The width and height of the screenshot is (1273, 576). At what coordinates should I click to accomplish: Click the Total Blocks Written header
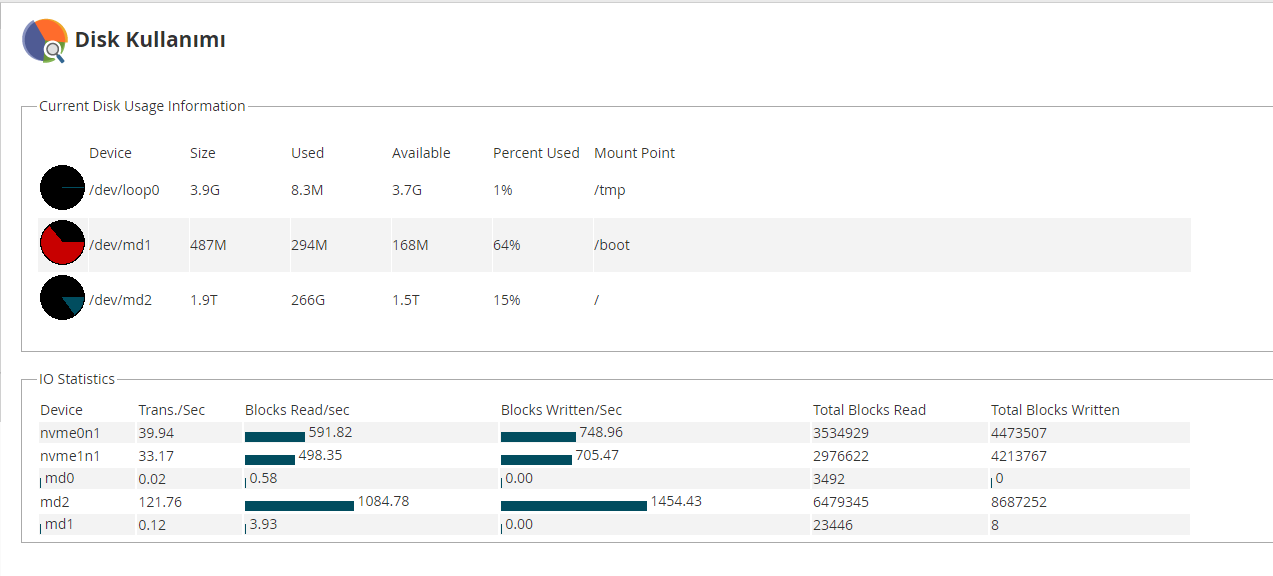pos(1055,410)
